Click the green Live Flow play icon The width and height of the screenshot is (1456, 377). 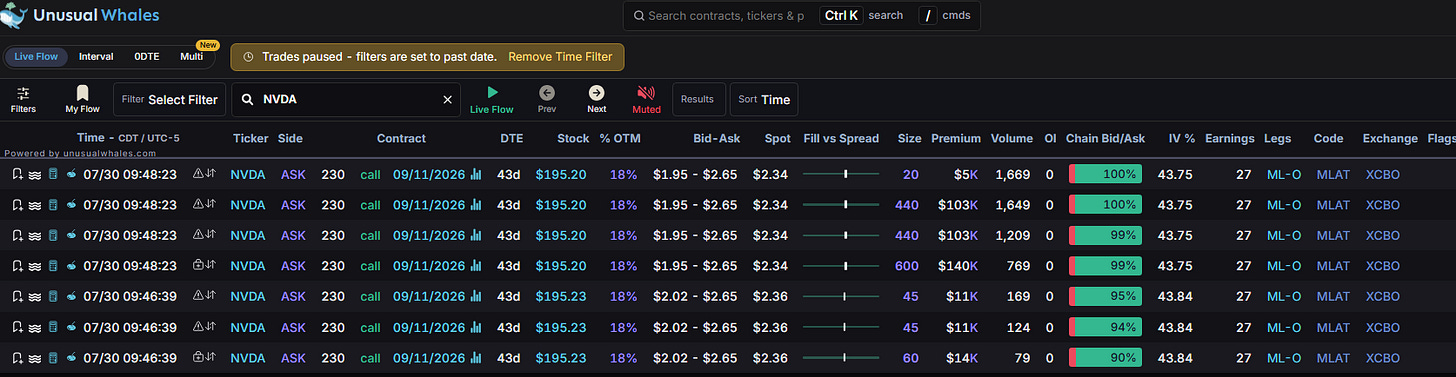pos(491,92)
